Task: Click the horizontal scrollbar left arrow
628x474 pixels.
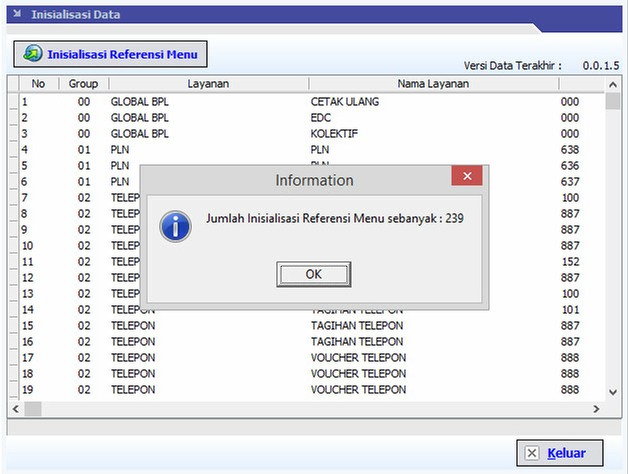Action: coord(15,409)
